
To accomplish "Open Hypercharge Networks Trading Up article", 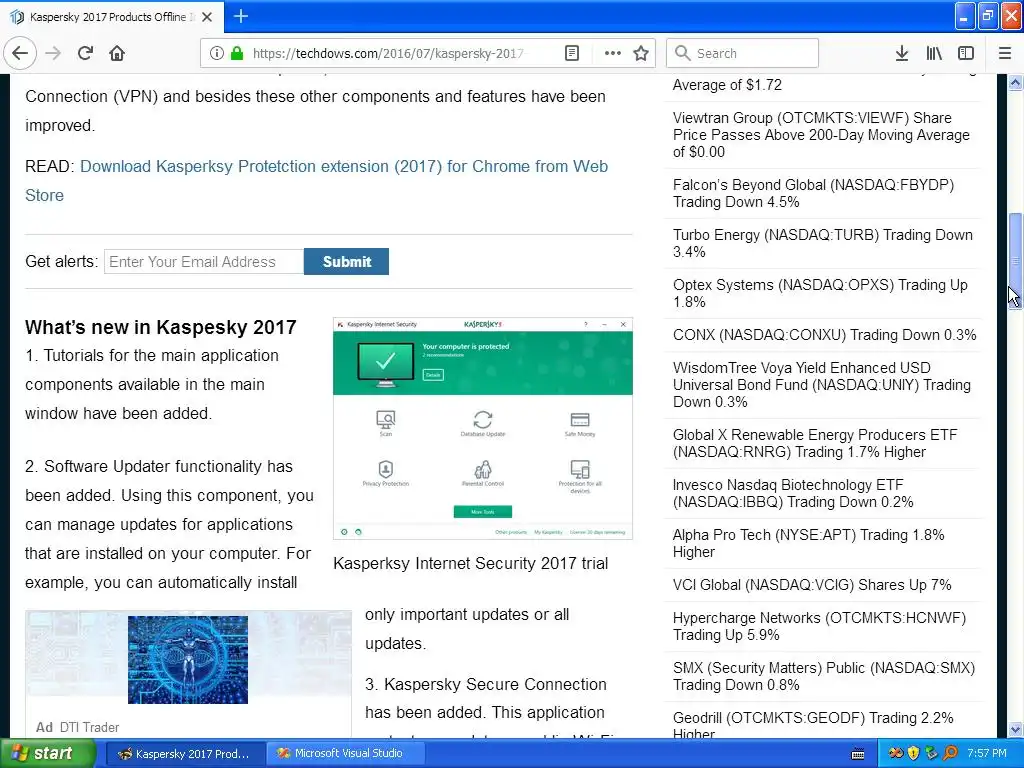I will [819, 626].
